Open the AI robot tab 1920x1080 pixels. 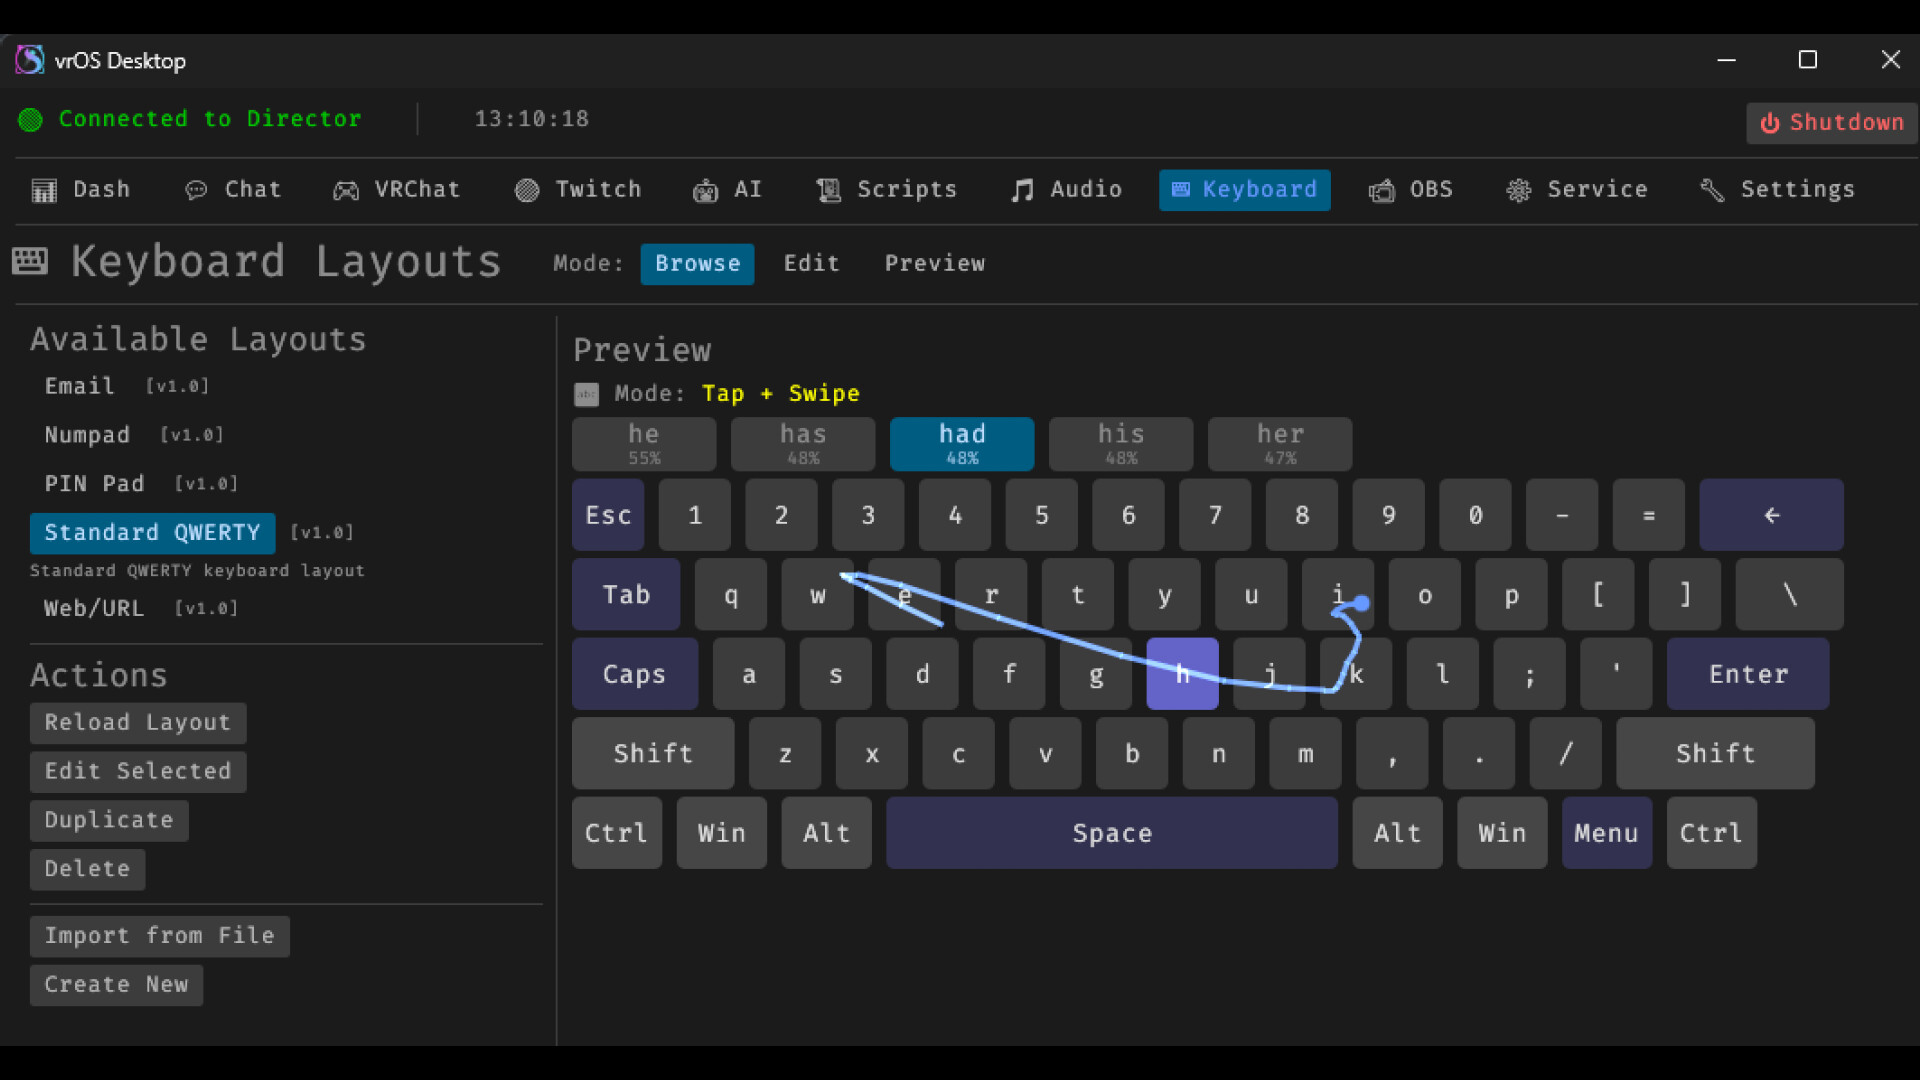coord(727,190)
